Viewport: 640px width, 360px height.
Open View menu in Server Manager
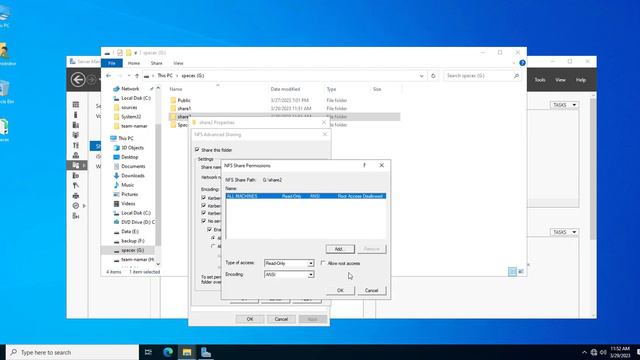pyautogui.click(x=560, y=80)
